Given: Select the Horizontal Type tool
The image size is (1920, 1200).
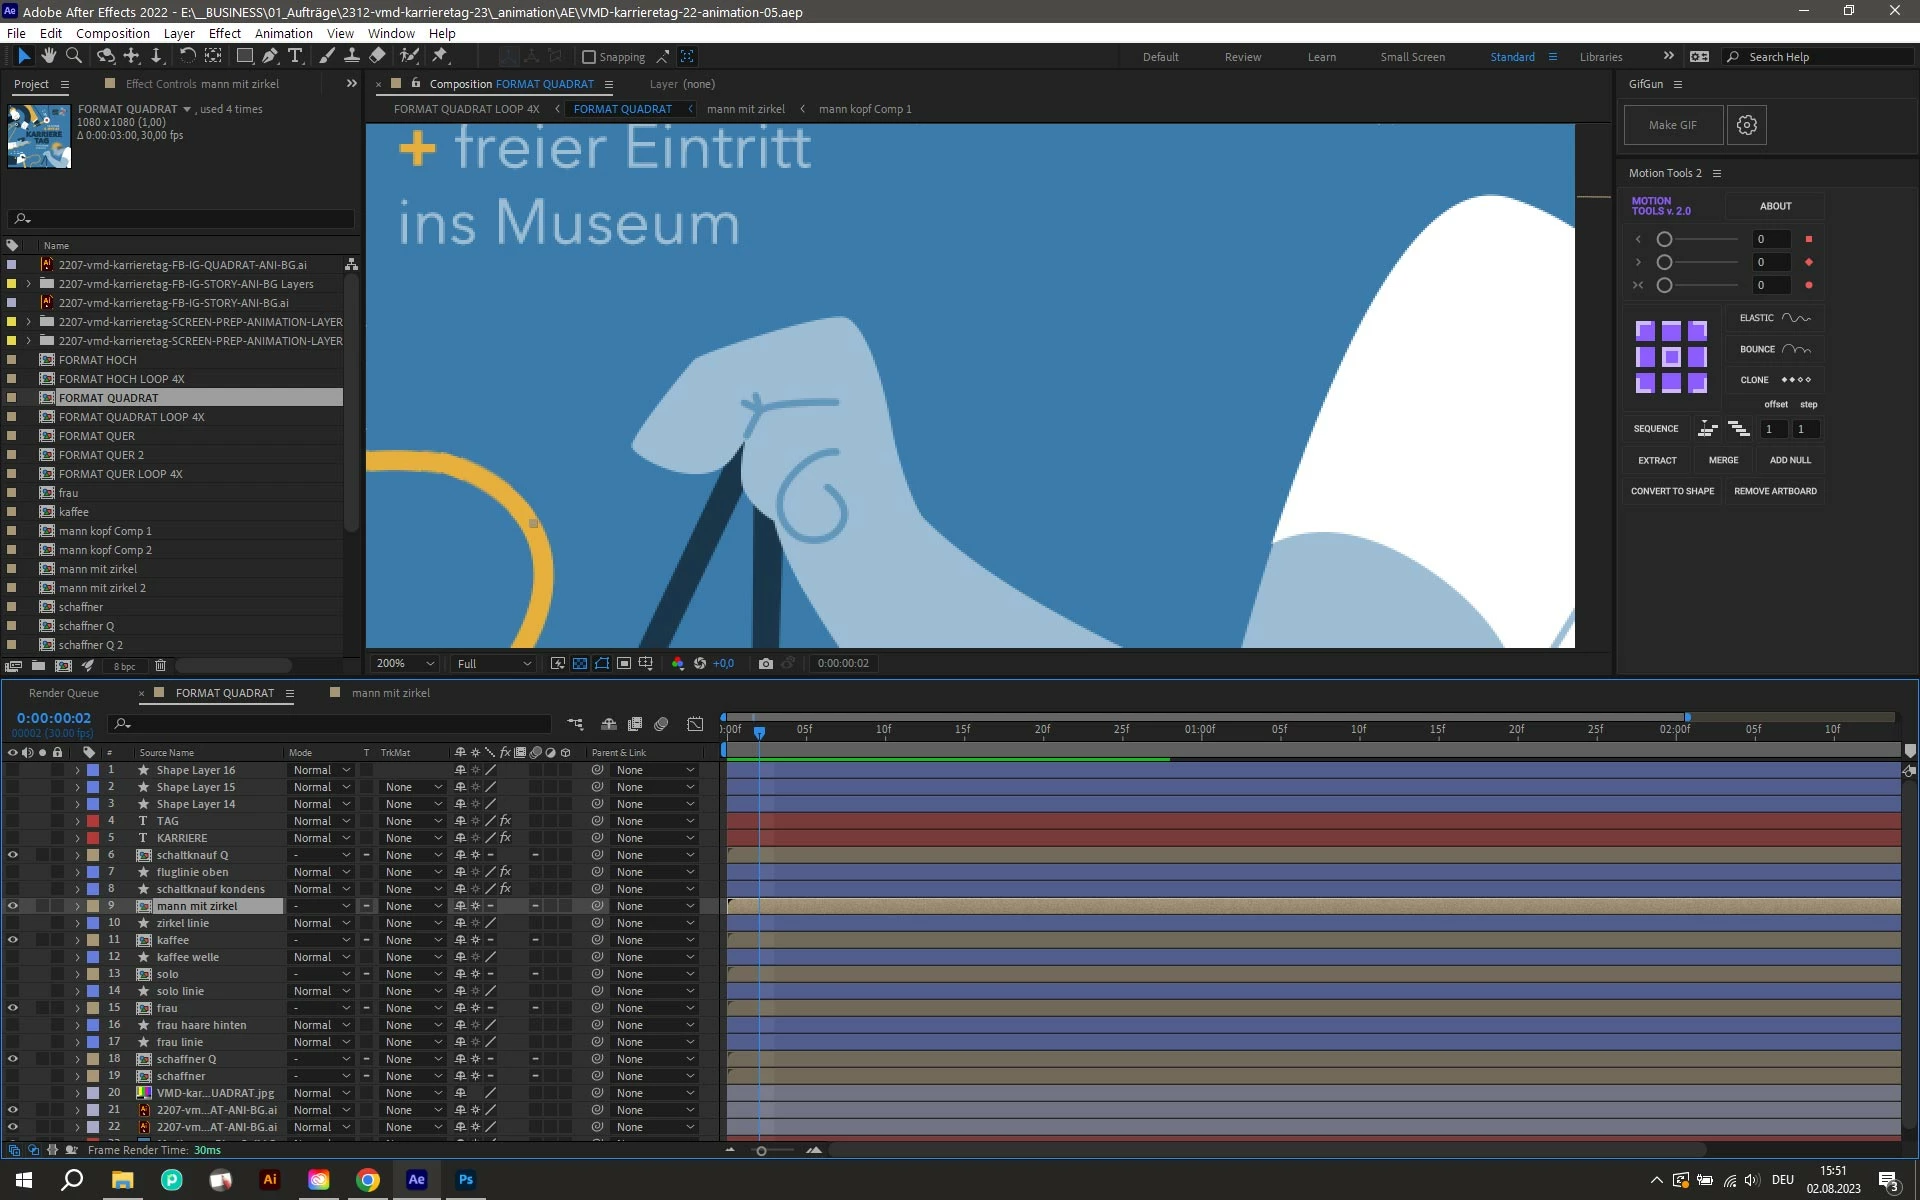Looking at the screenshot, I should 295,57.
